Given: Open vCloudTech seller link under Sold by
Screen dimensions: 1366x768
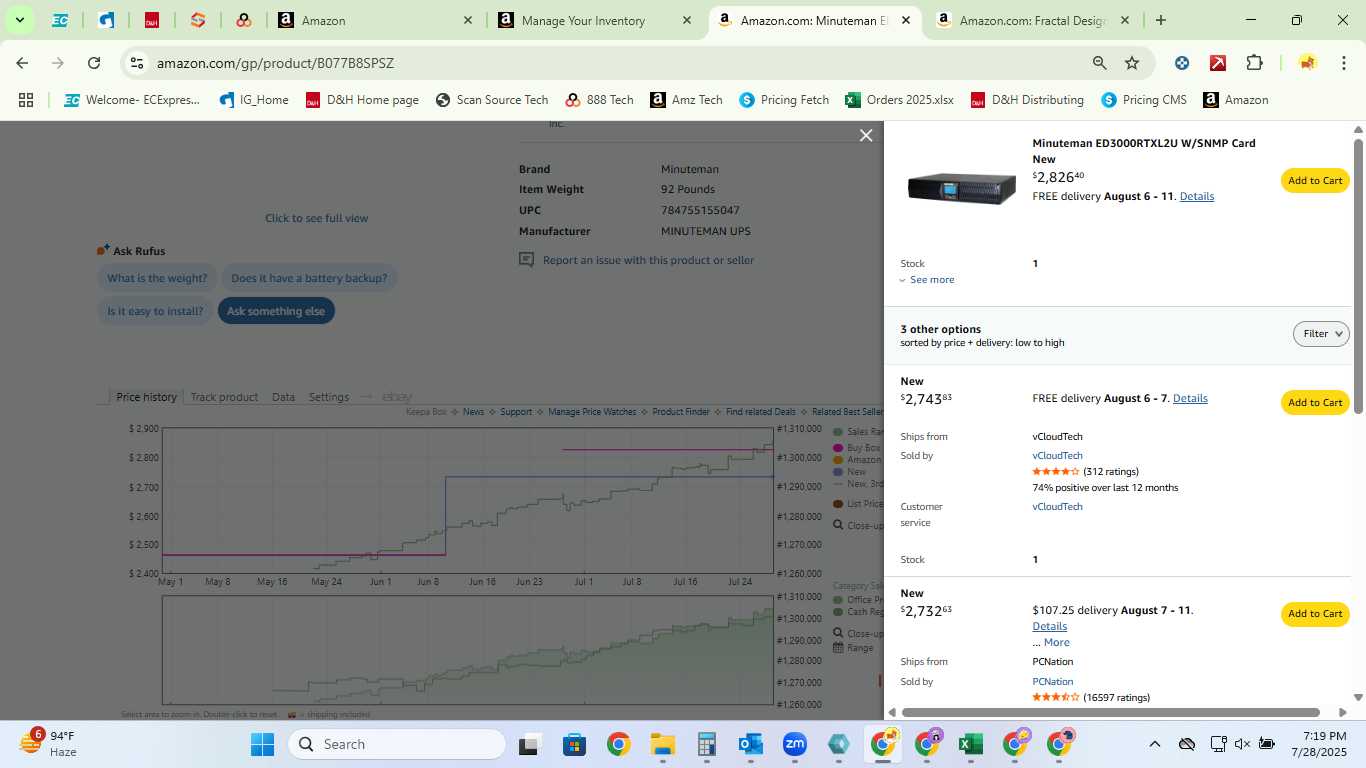Looking at the screenshot, I should point(1057,455).
